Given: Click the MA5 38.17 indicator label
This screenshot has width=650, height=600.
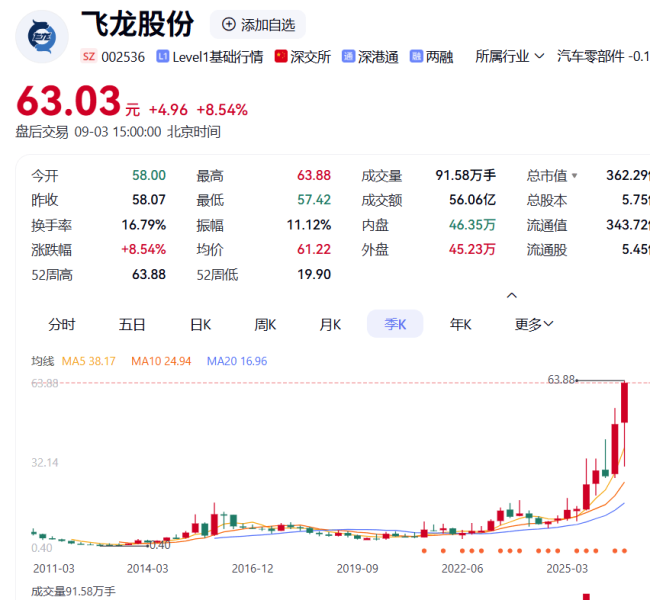Looking at the screenshot, I should pos(89,361).
